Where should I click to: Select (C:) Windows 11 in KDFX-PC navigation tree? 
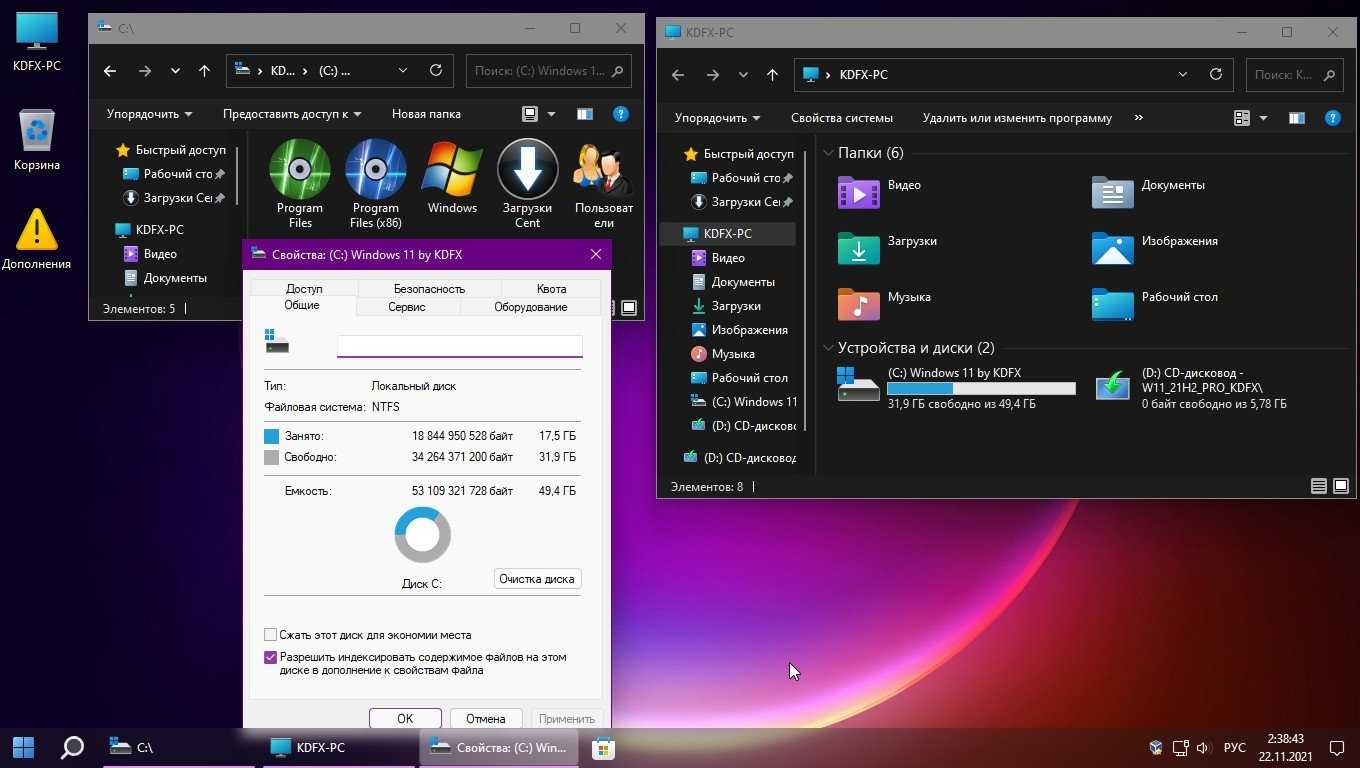click(745, 402)
